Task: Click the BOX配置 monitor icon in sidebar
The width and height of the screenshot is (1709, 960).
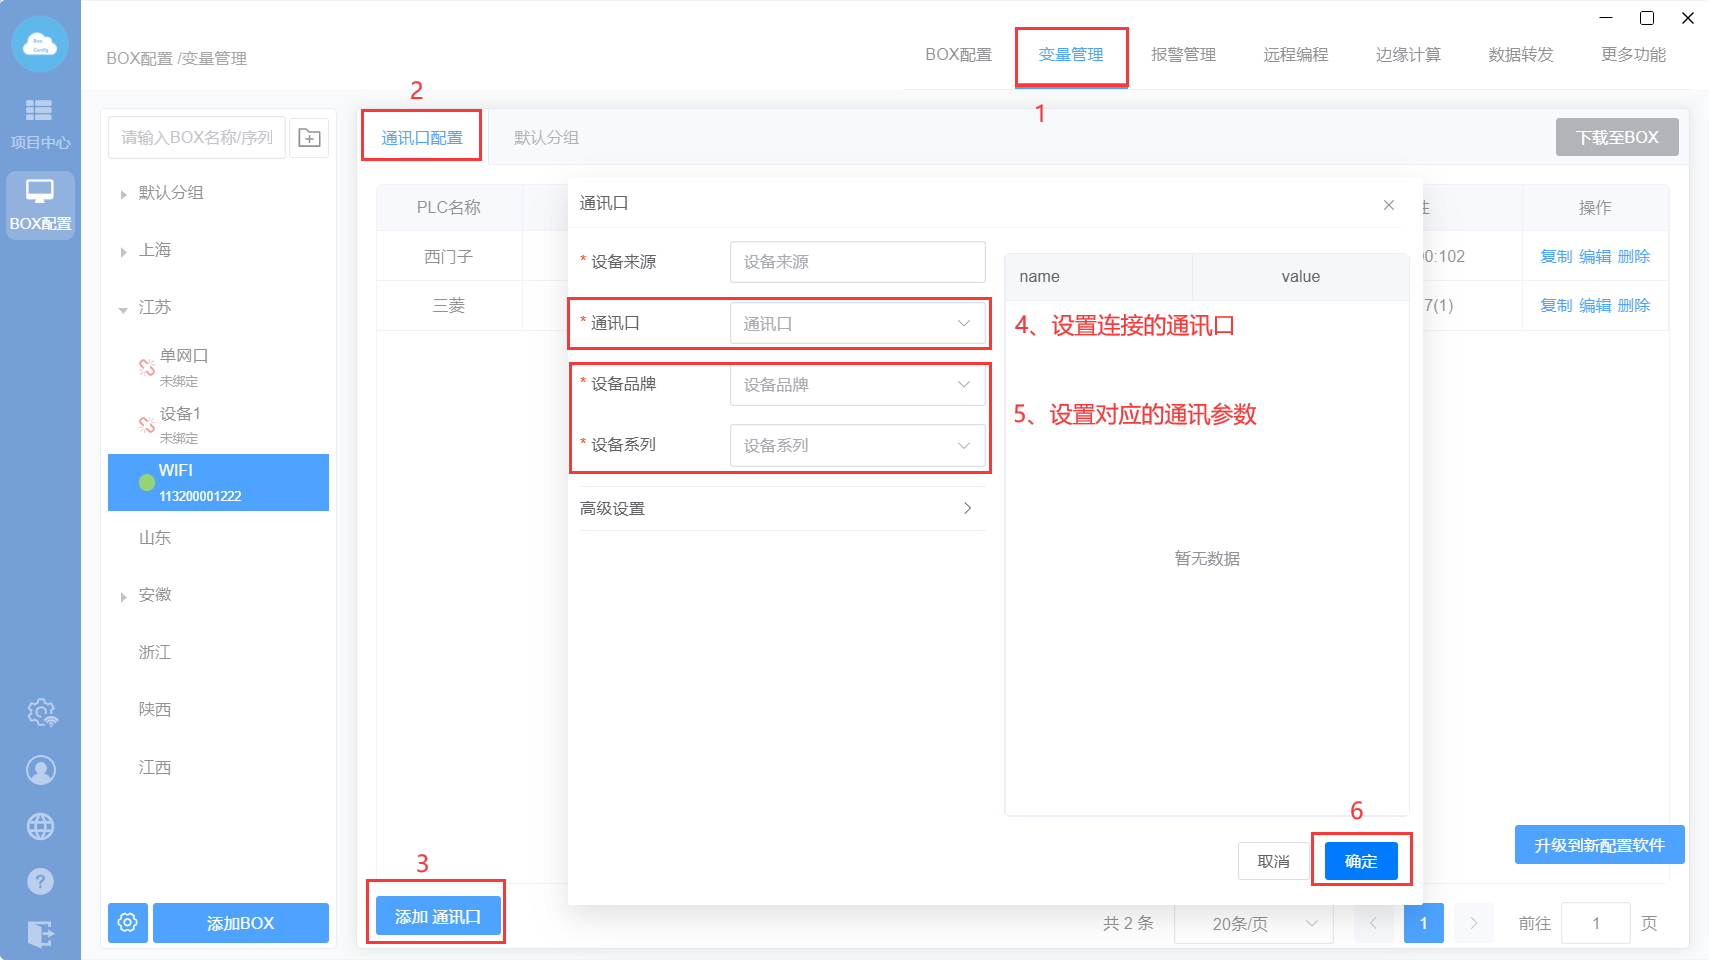Action: click(x=40, y=205)
